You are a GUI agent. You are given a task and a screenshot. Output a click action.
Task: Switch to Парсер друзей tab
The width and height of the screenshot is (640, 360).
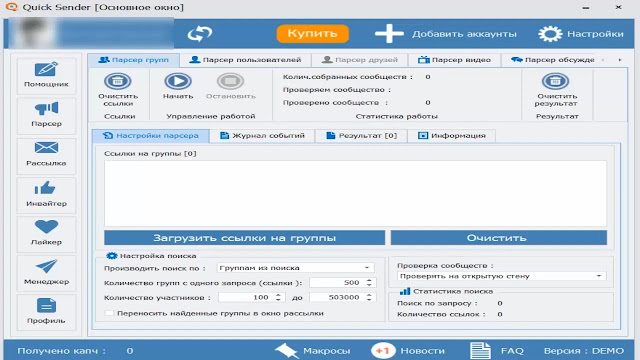[360, 60]
